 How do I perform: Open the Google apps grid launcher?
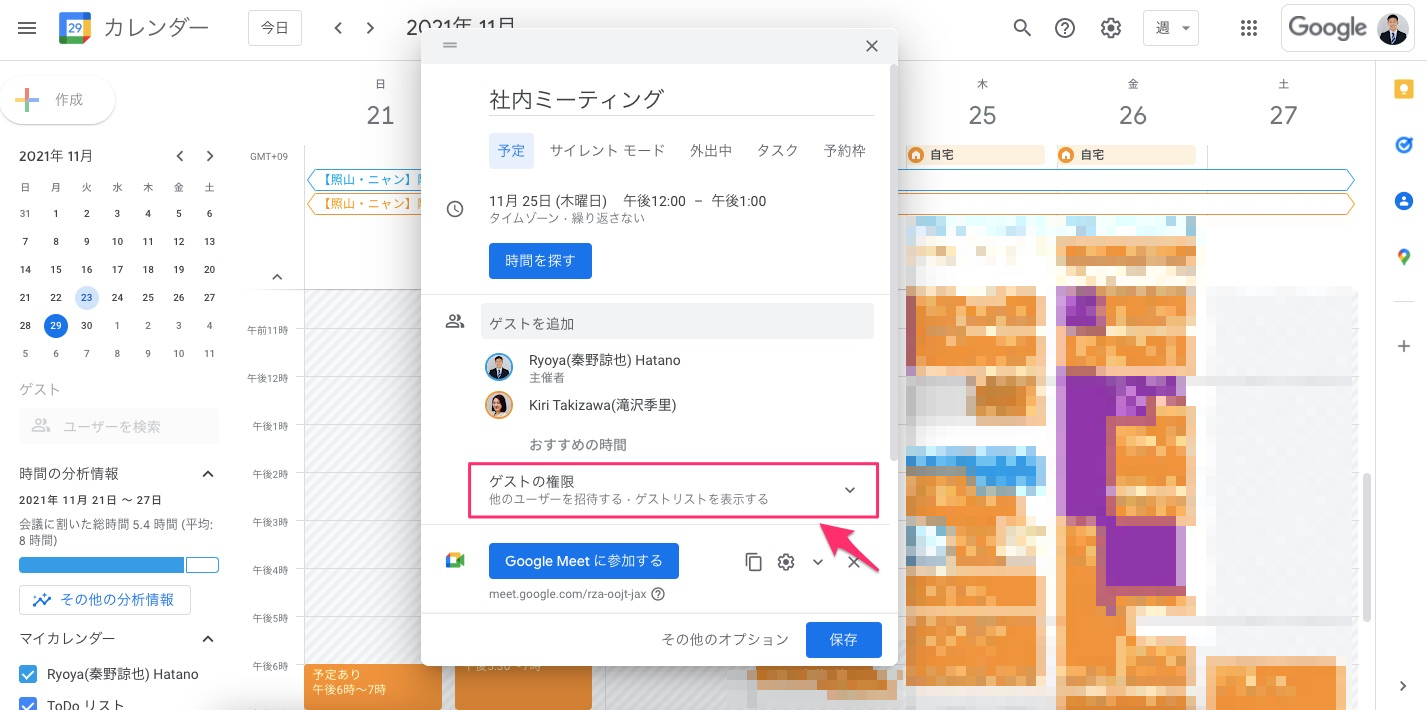(x=1248, y=28)
